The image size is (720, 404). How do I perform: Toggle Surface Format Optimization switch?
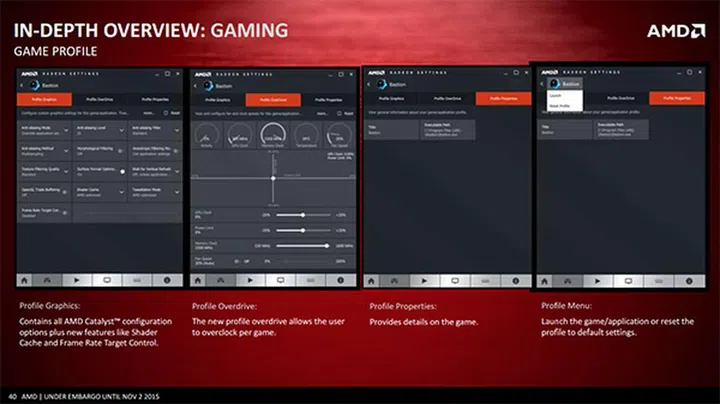click(122, 172)
